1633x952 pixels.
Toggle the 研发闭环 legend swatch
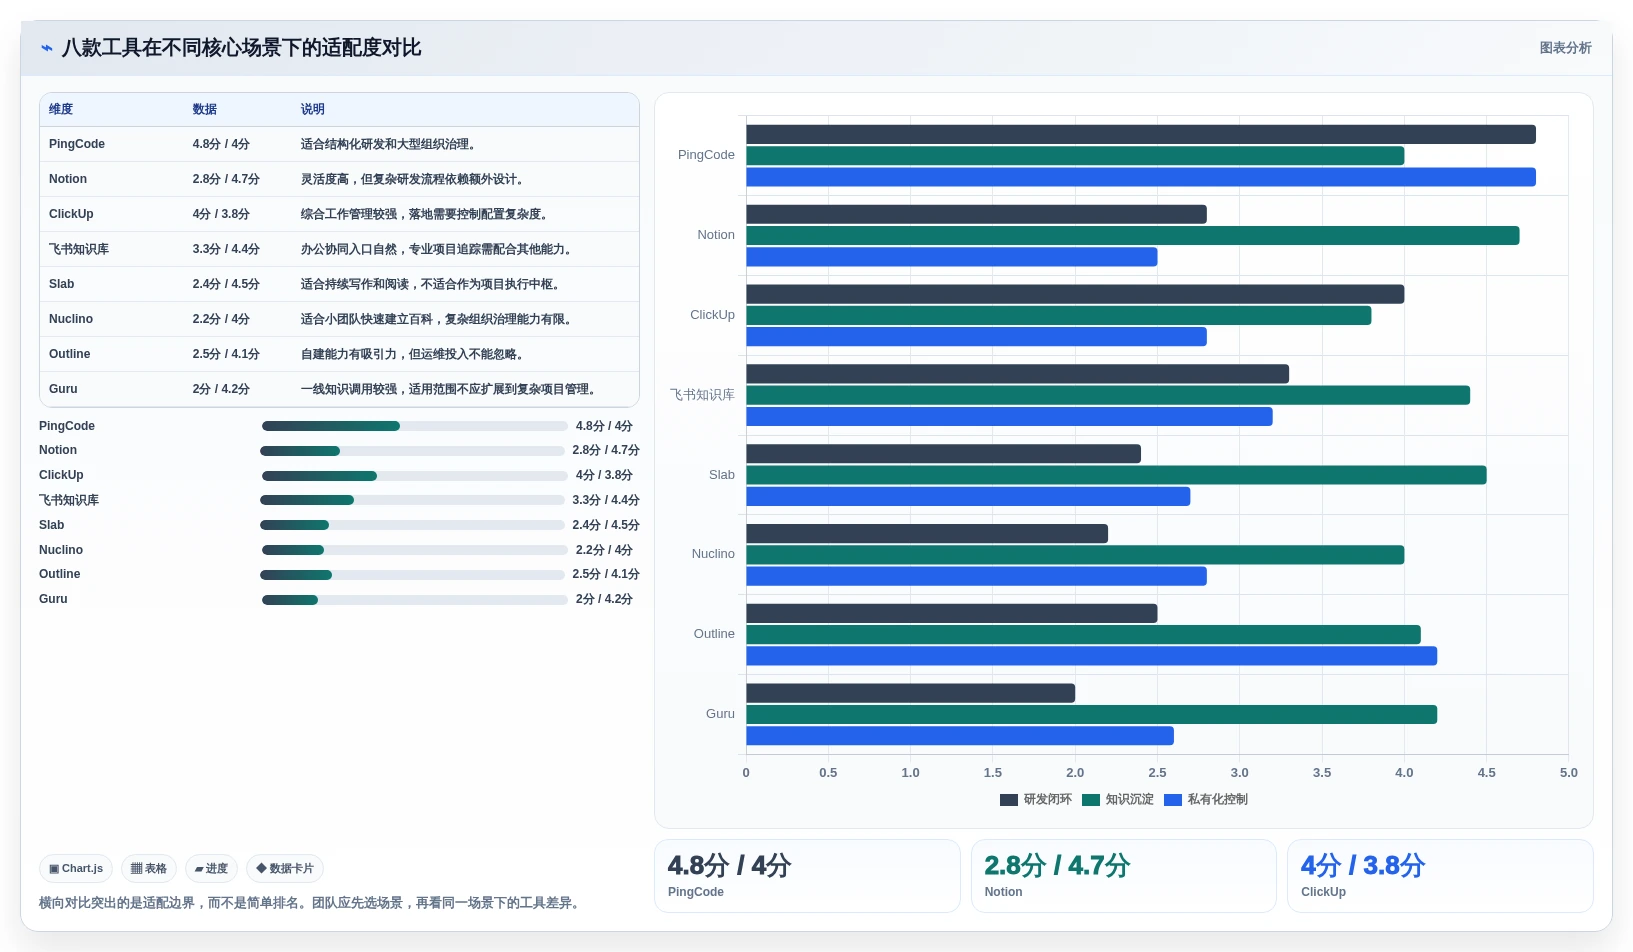(1009, 799)
